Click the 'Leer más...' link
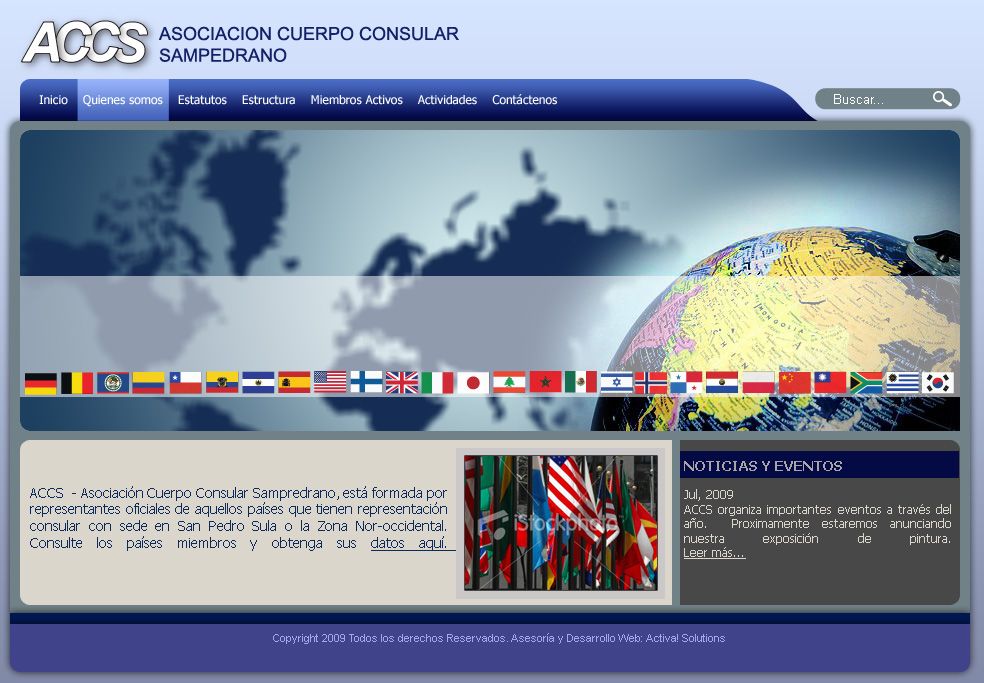Image resolution: width=984 pixels, height=683 pixels. click(714, 553)
